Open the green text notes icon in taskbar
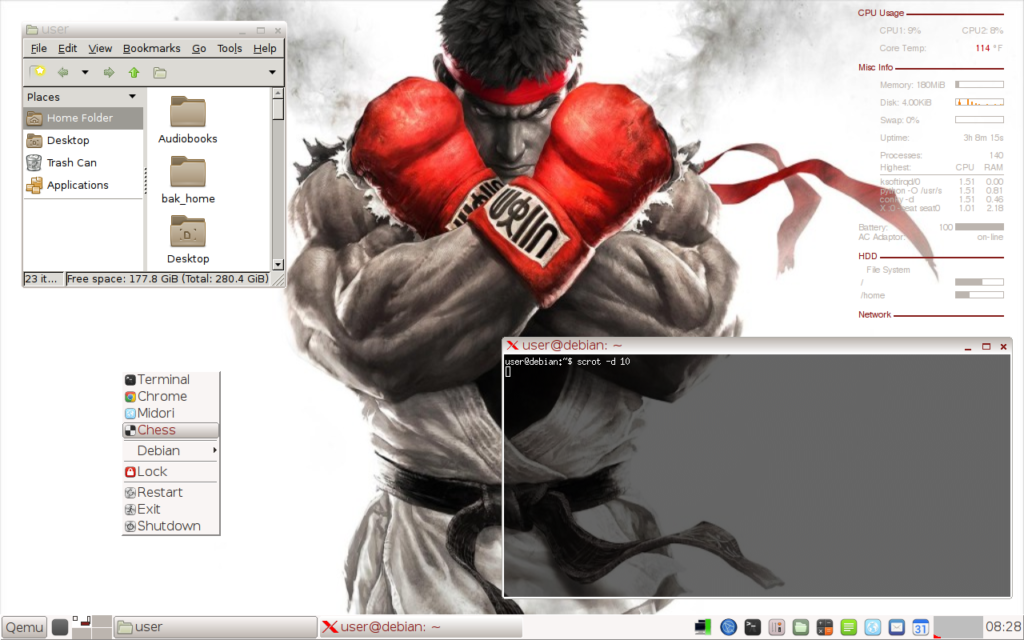Screen dimensions: 1024x640 [x=849, y=627]
